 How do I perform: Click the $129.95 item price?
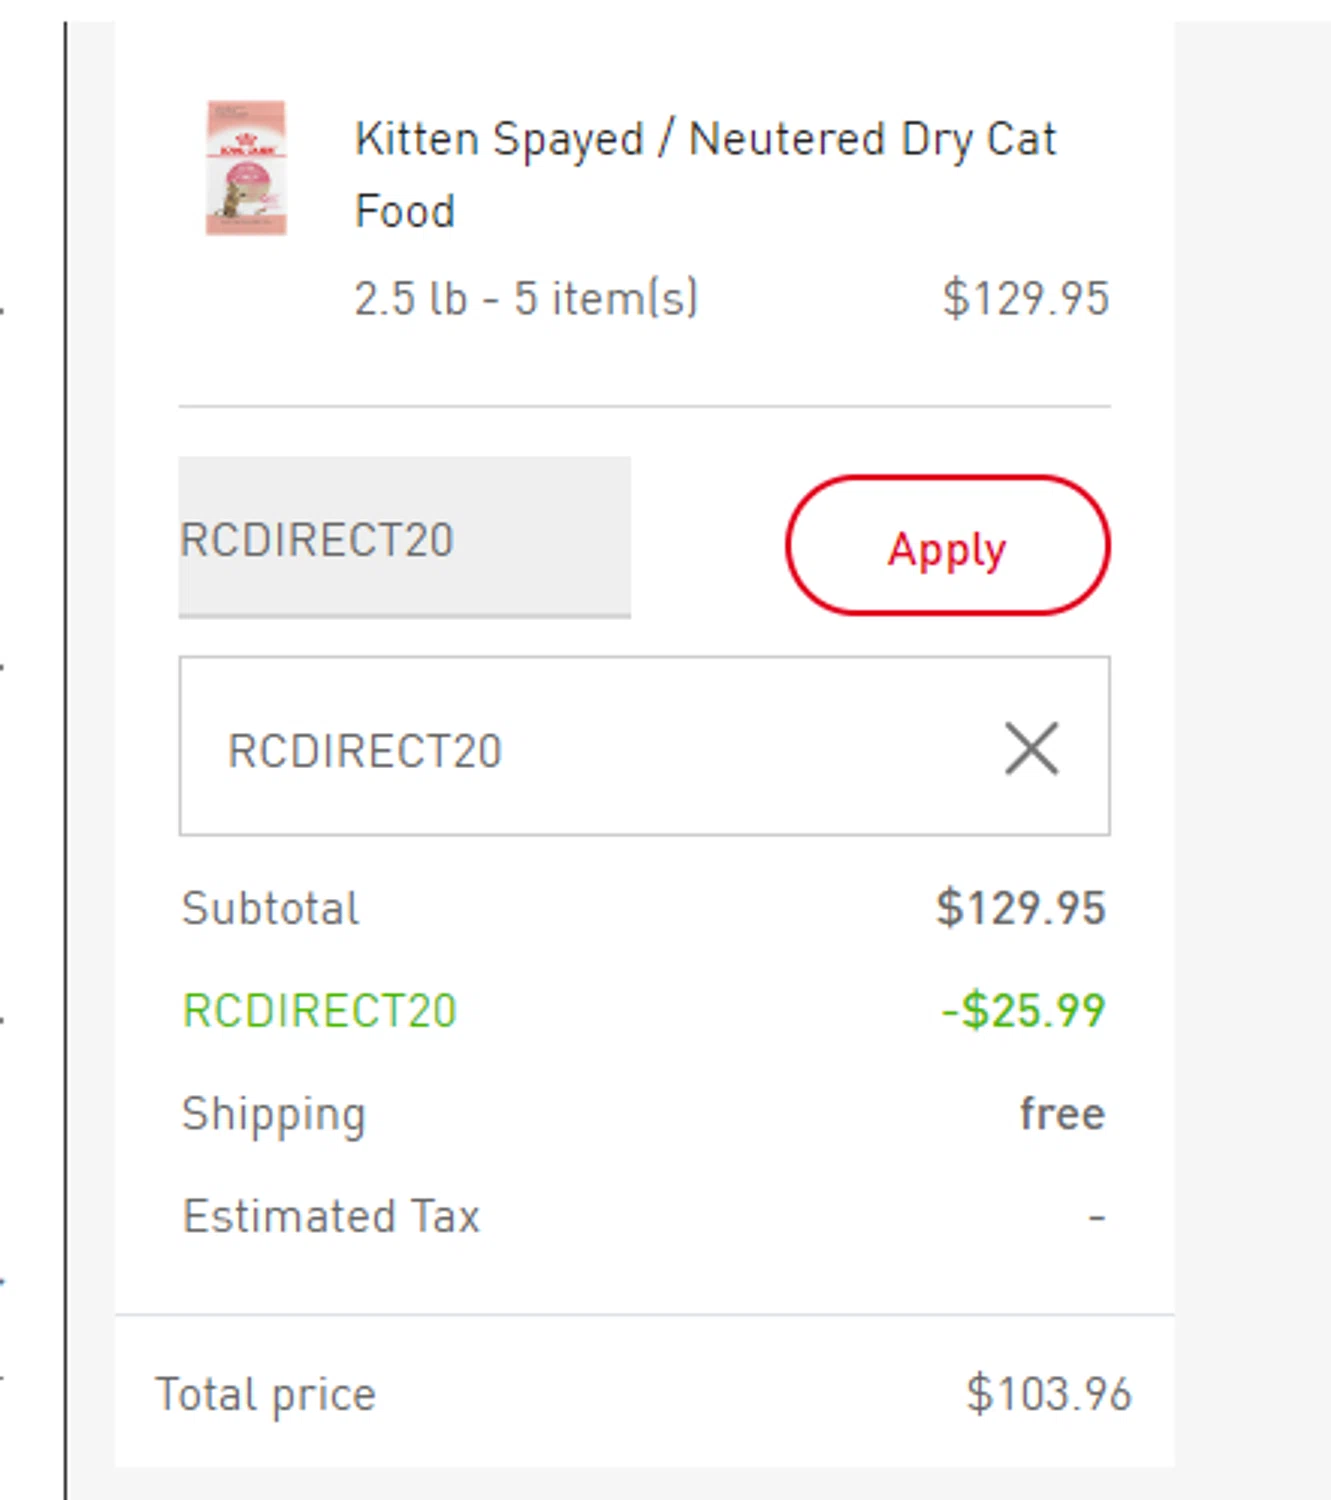pos(1026,298)
